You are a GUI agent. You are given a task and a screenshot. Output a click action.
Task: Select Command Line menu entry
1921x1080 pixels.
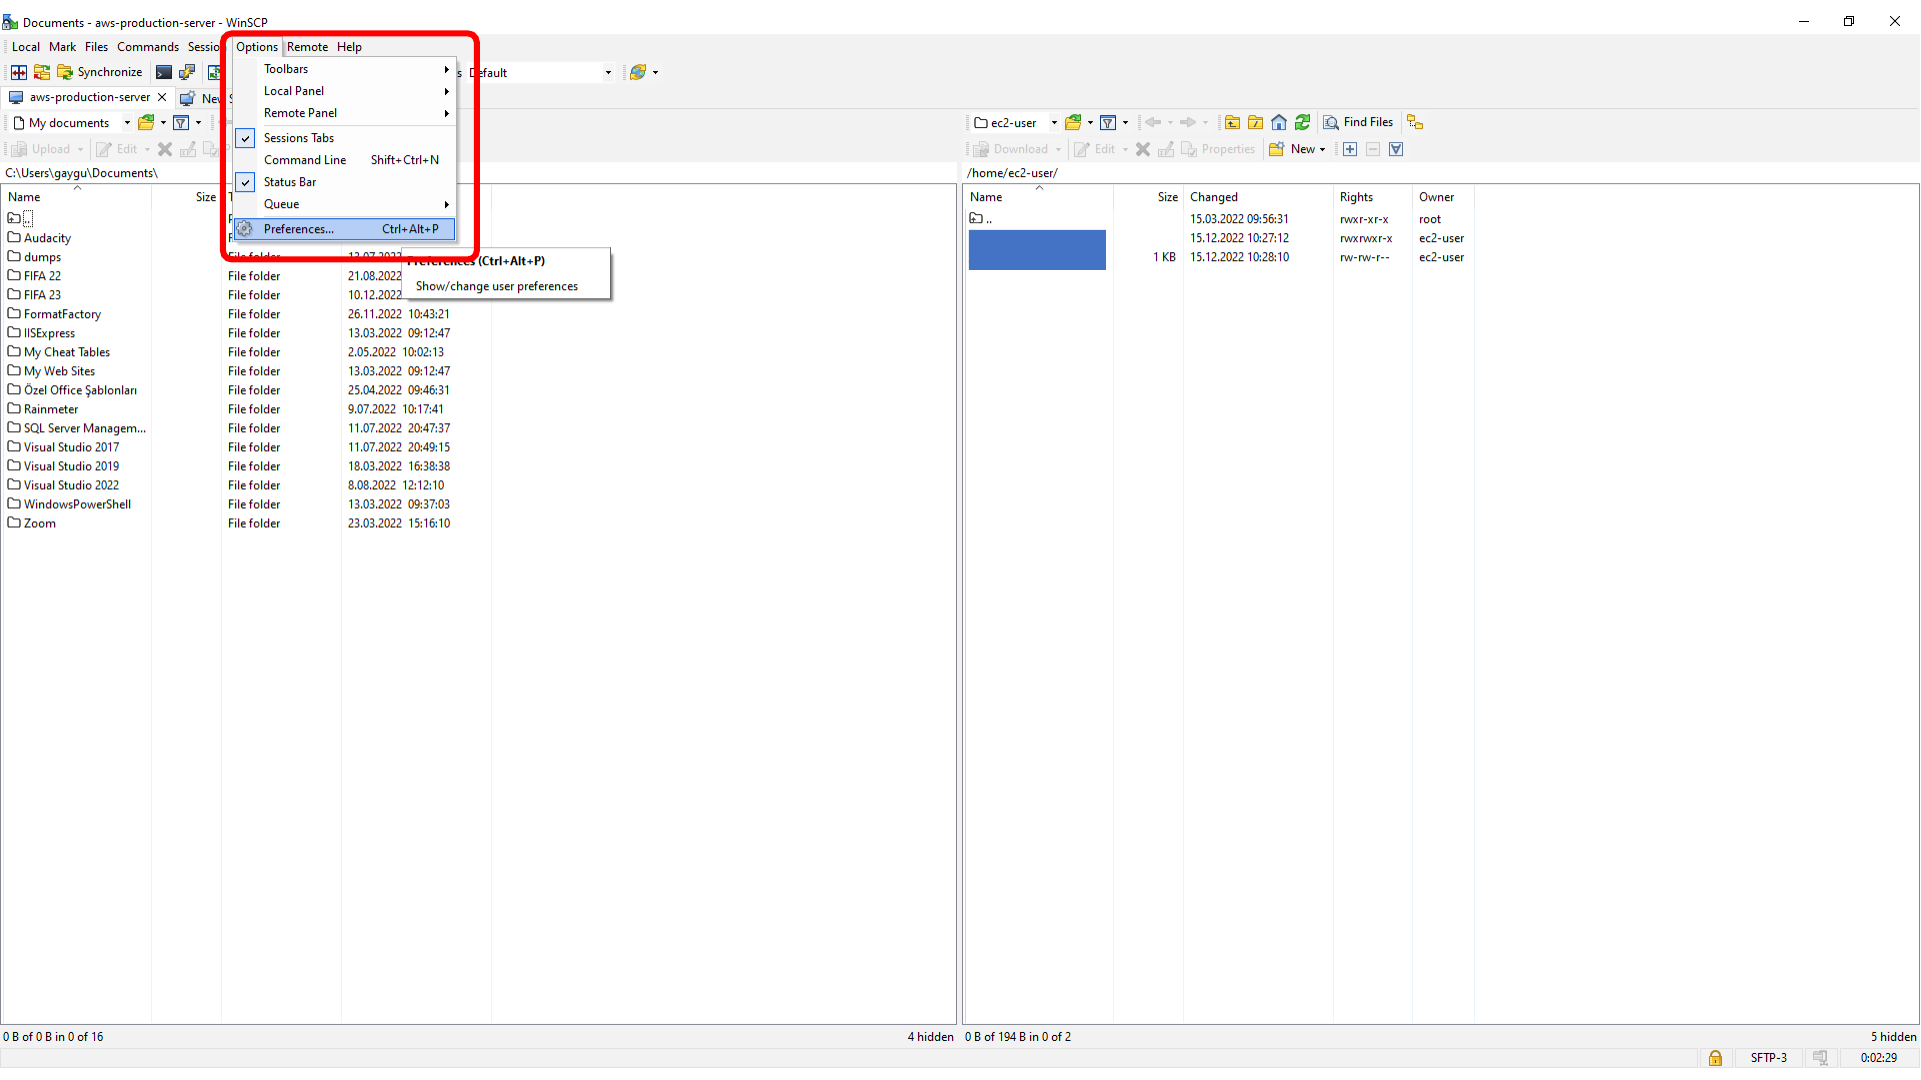pos(345,160)
